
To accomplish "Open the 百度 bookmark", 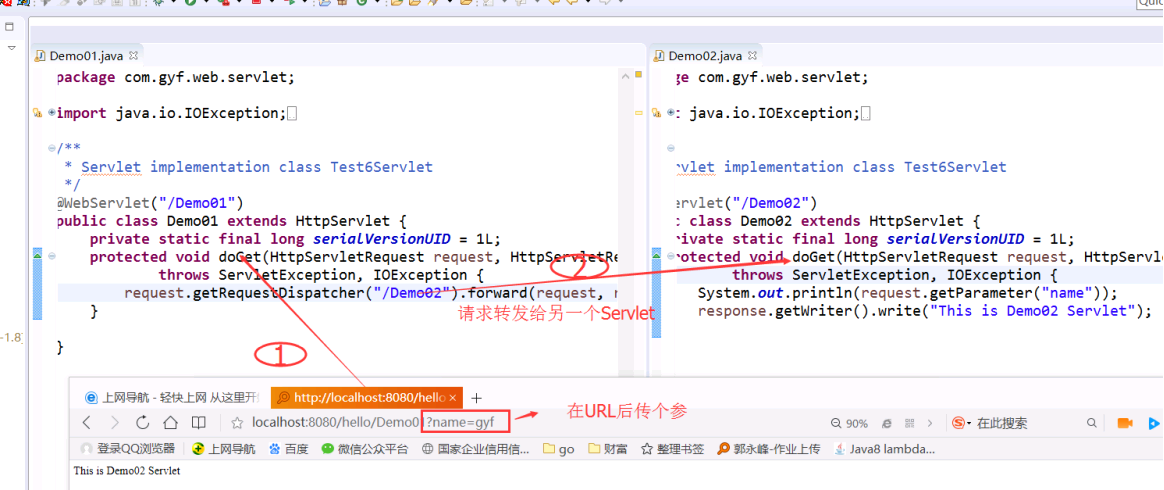I will pyautogui.click(x=289, y=448).
